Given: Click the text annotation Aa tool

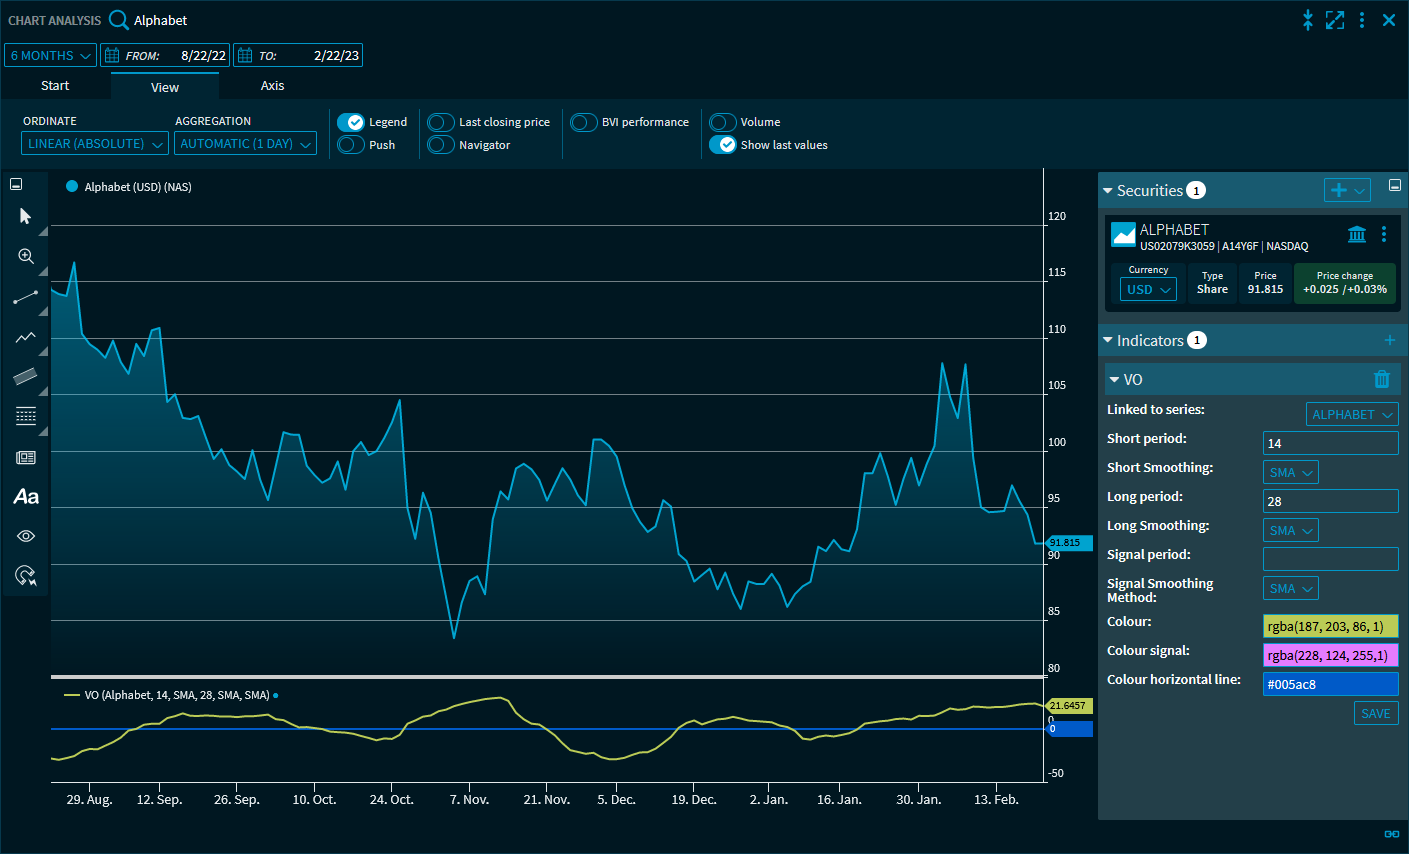Looking at the screenshot, I should pos(26,497).
